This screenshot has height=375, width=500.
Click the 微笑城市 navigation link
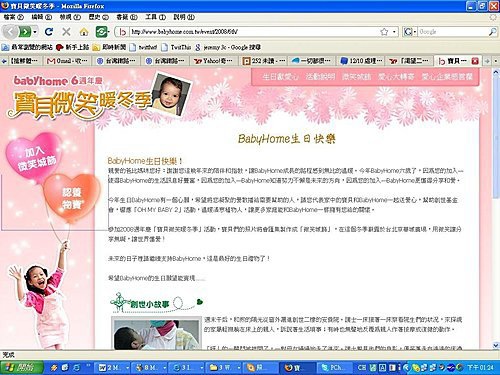click(x=356, y=77)
